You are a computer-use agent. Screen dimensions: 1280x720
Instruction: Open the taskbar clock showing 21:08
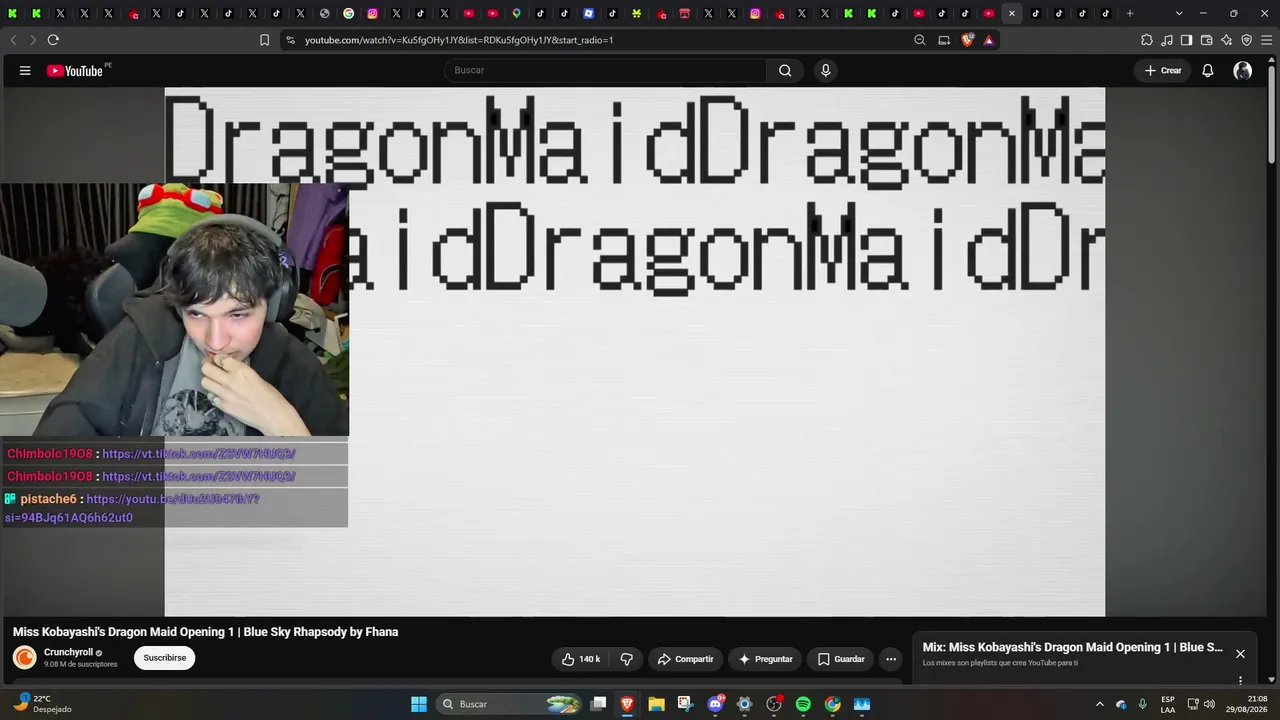(1247, 704)
